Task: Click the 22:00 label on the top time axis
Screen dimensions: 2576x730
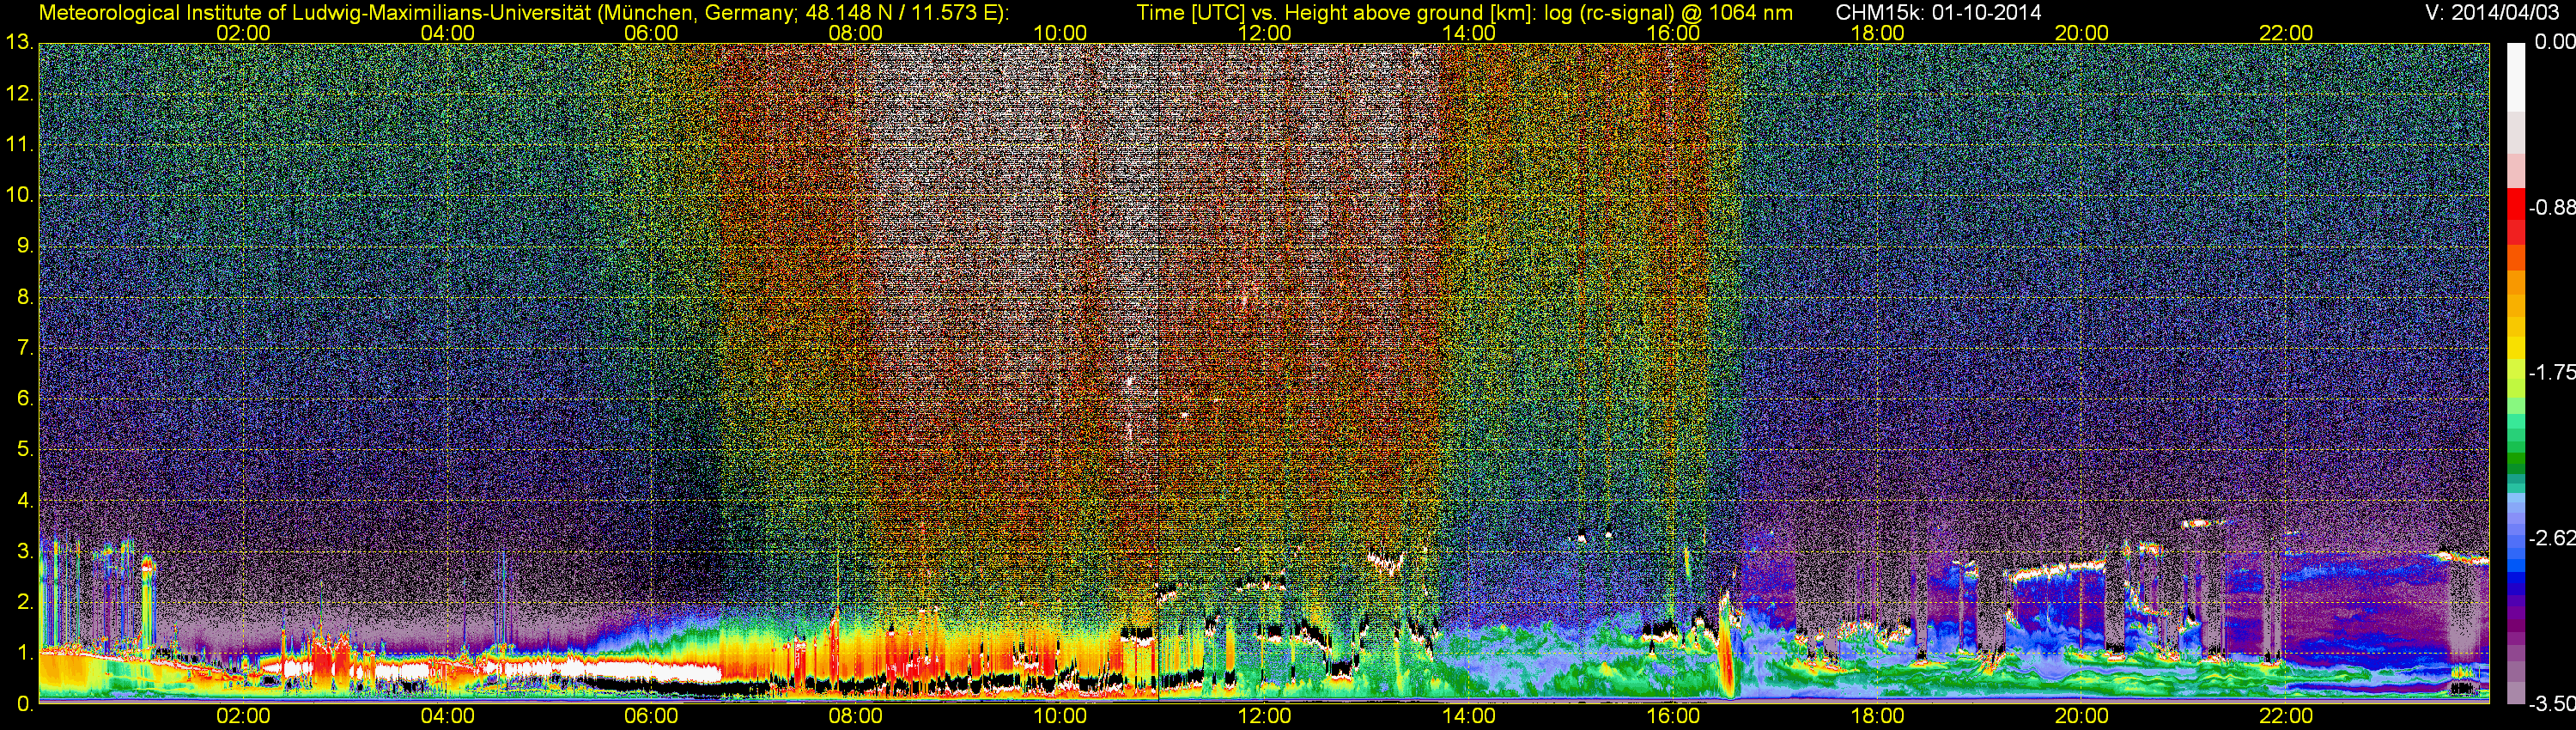Action: click(x=2286, y=33)
